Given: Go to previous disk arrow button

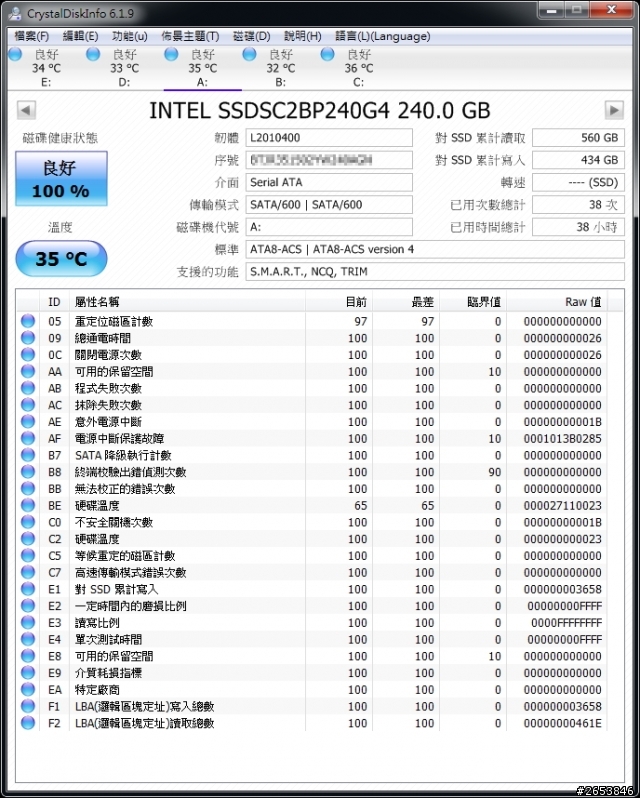Looking at the screenshot, I should [26, 110].
